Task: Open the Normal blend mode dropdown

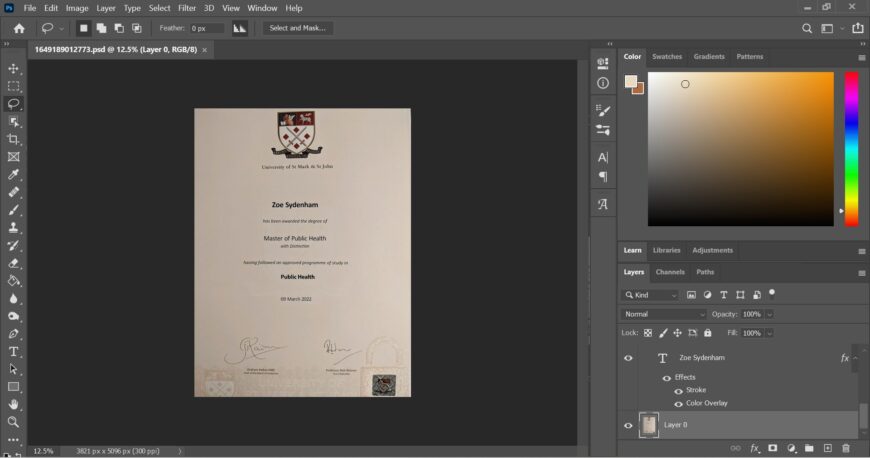Action: click(664, 314)
